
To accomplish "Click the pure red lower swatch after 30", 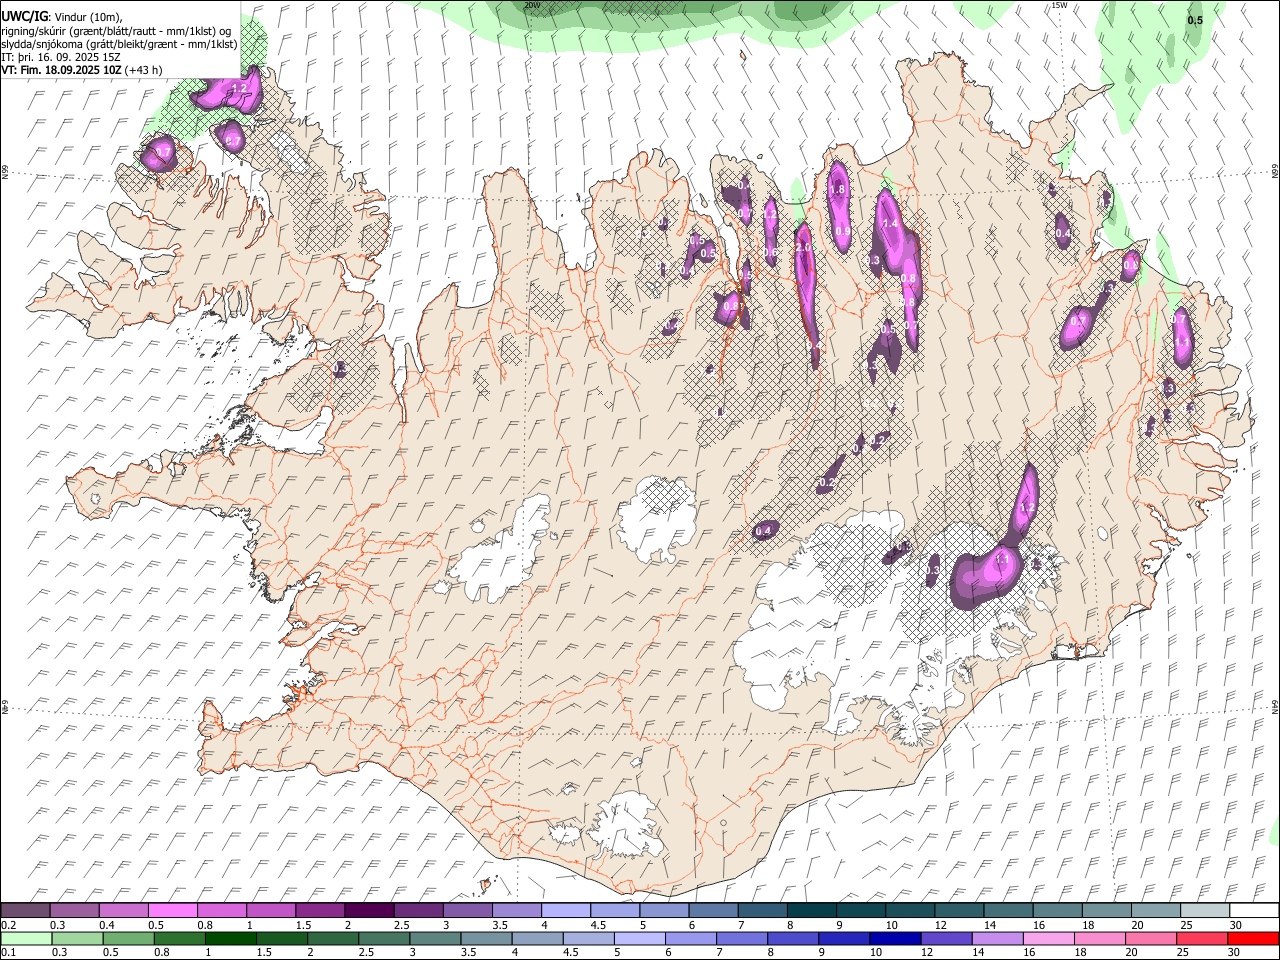I will (x=1253, y=938).
